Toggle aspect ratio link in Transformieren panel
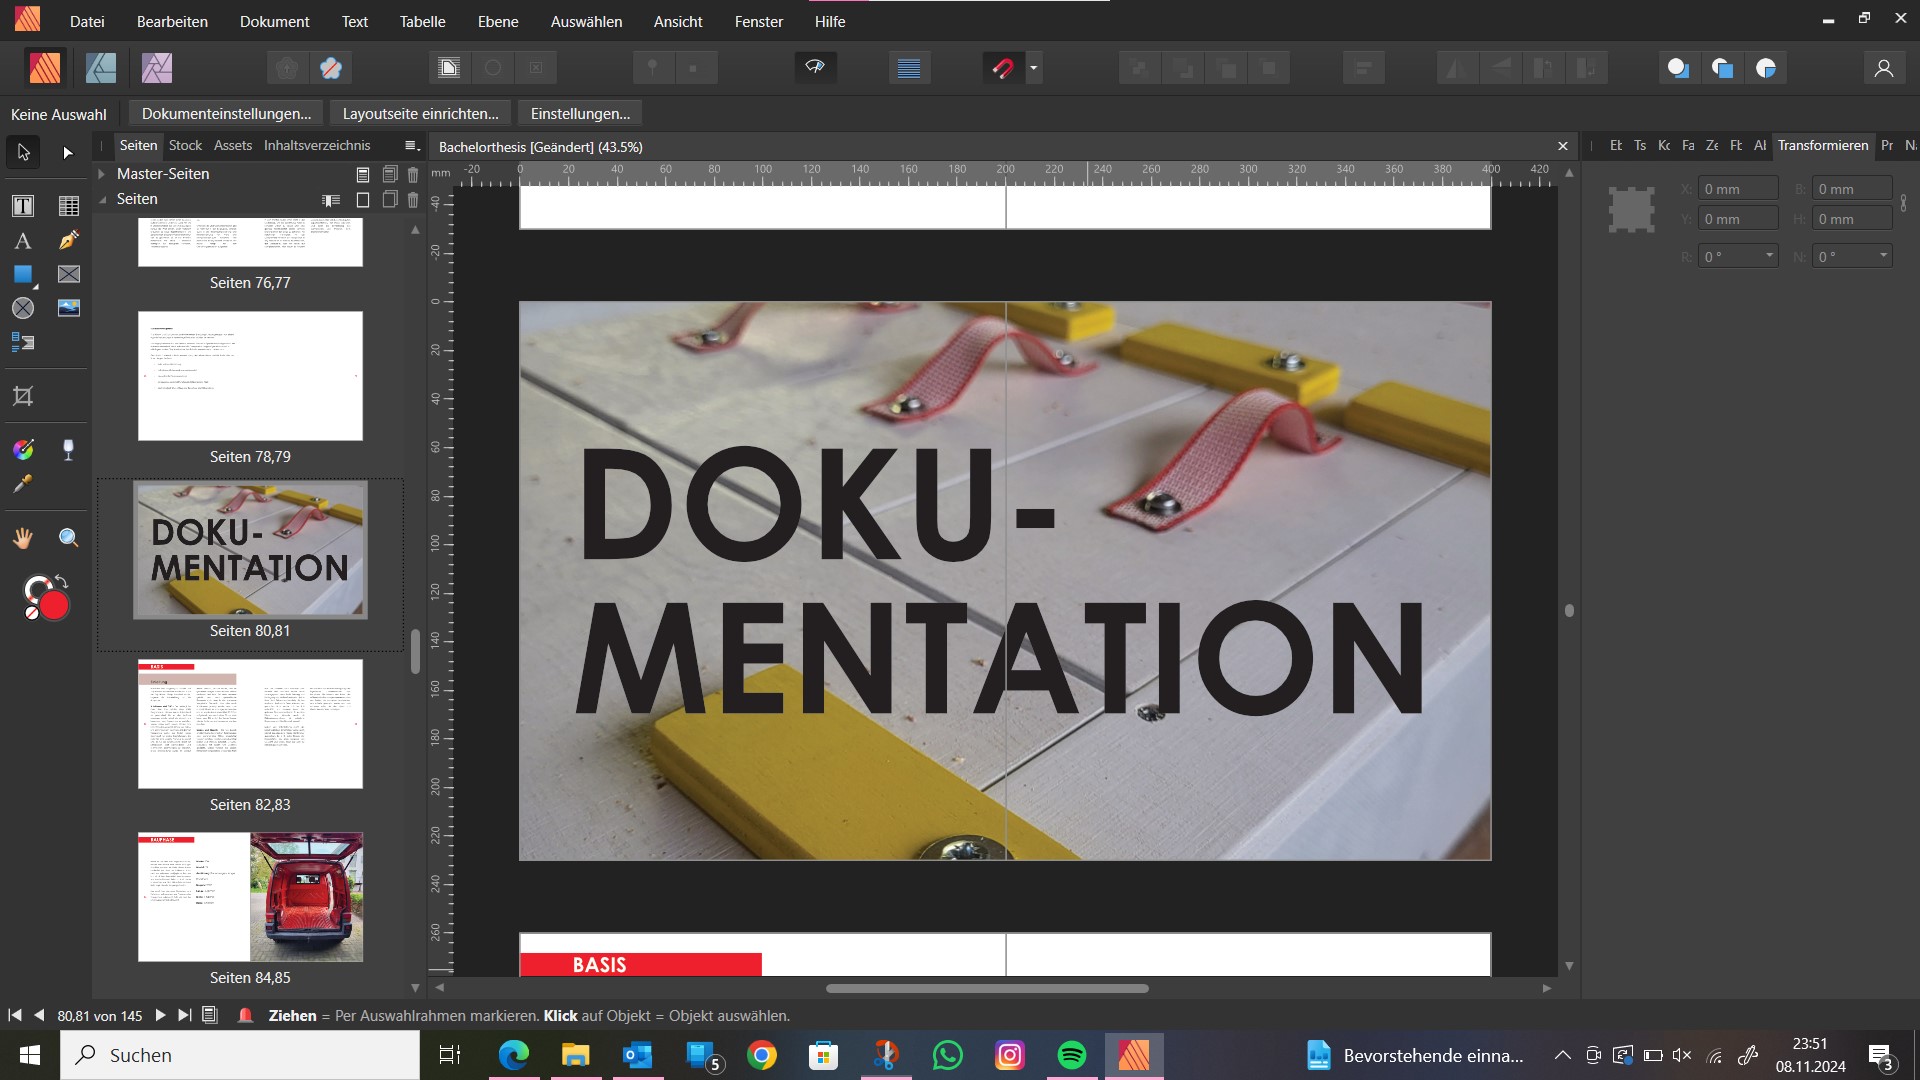The width and height of the screenshot is (1920, 1080). 1903,203
